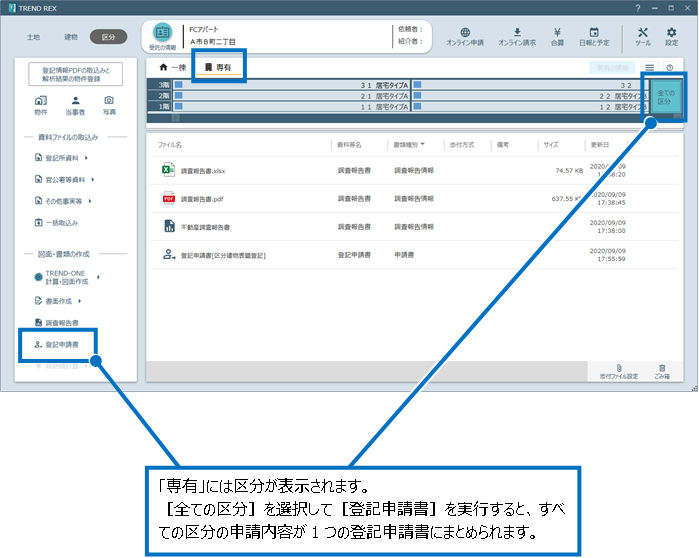This screenshot has width=699, height=558.
Task: Open 合算 yen icon
Action: point(557,32)
